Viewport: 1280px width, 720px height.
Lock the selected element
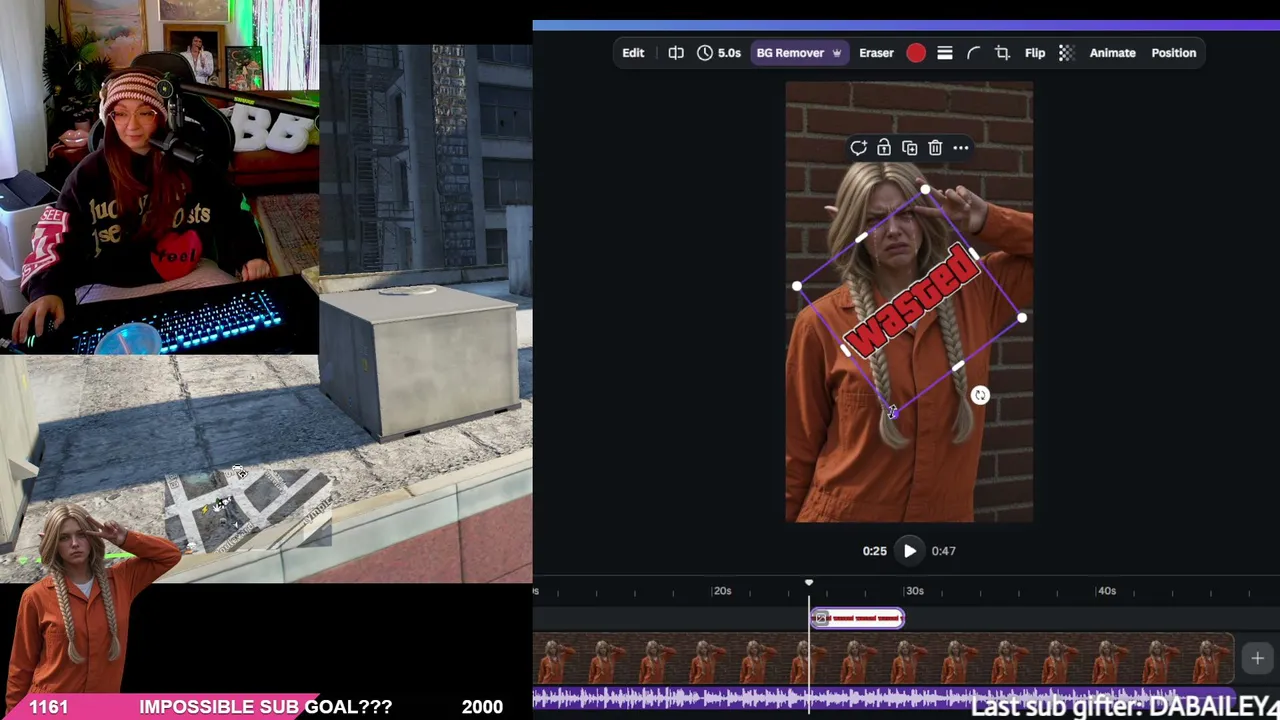[884, 148]
